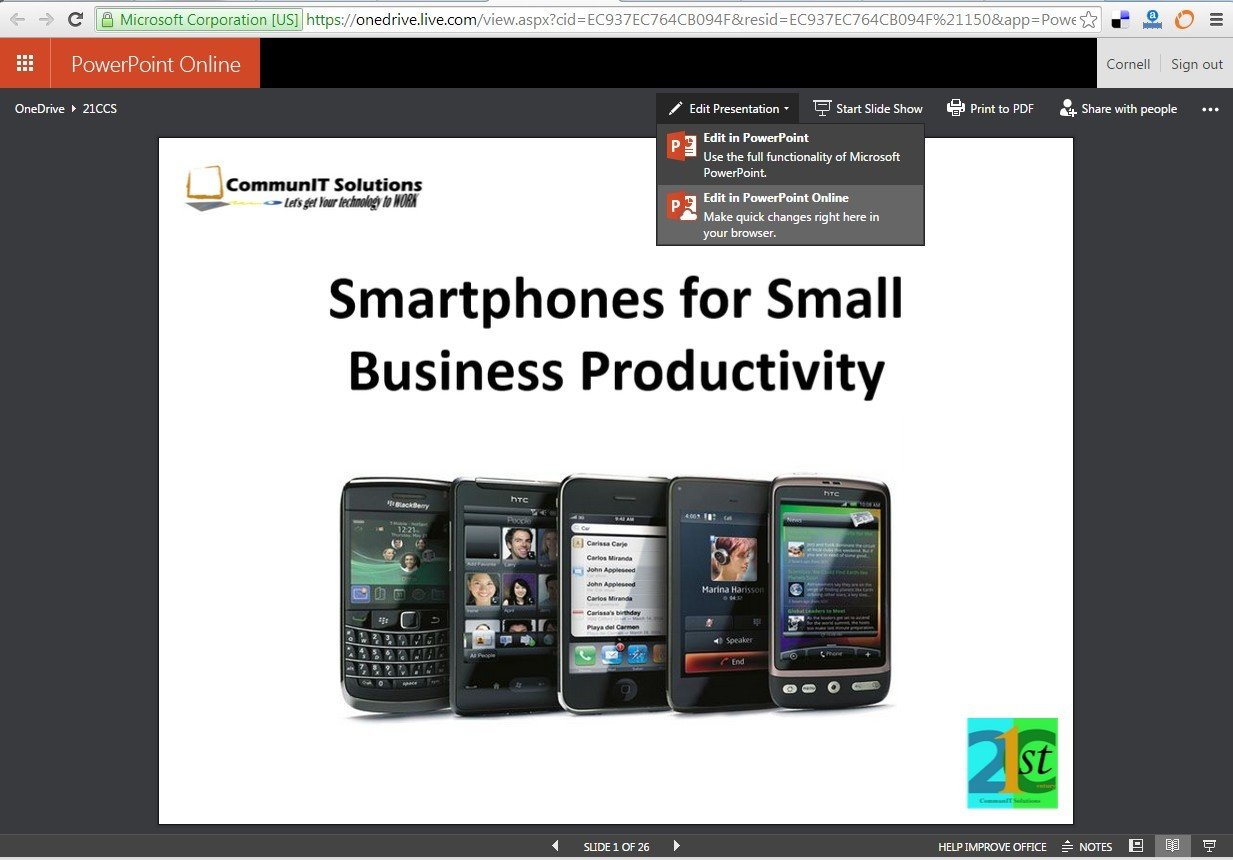
Task: Click the Print to PDF label
Action: (x=1002, y=108)
